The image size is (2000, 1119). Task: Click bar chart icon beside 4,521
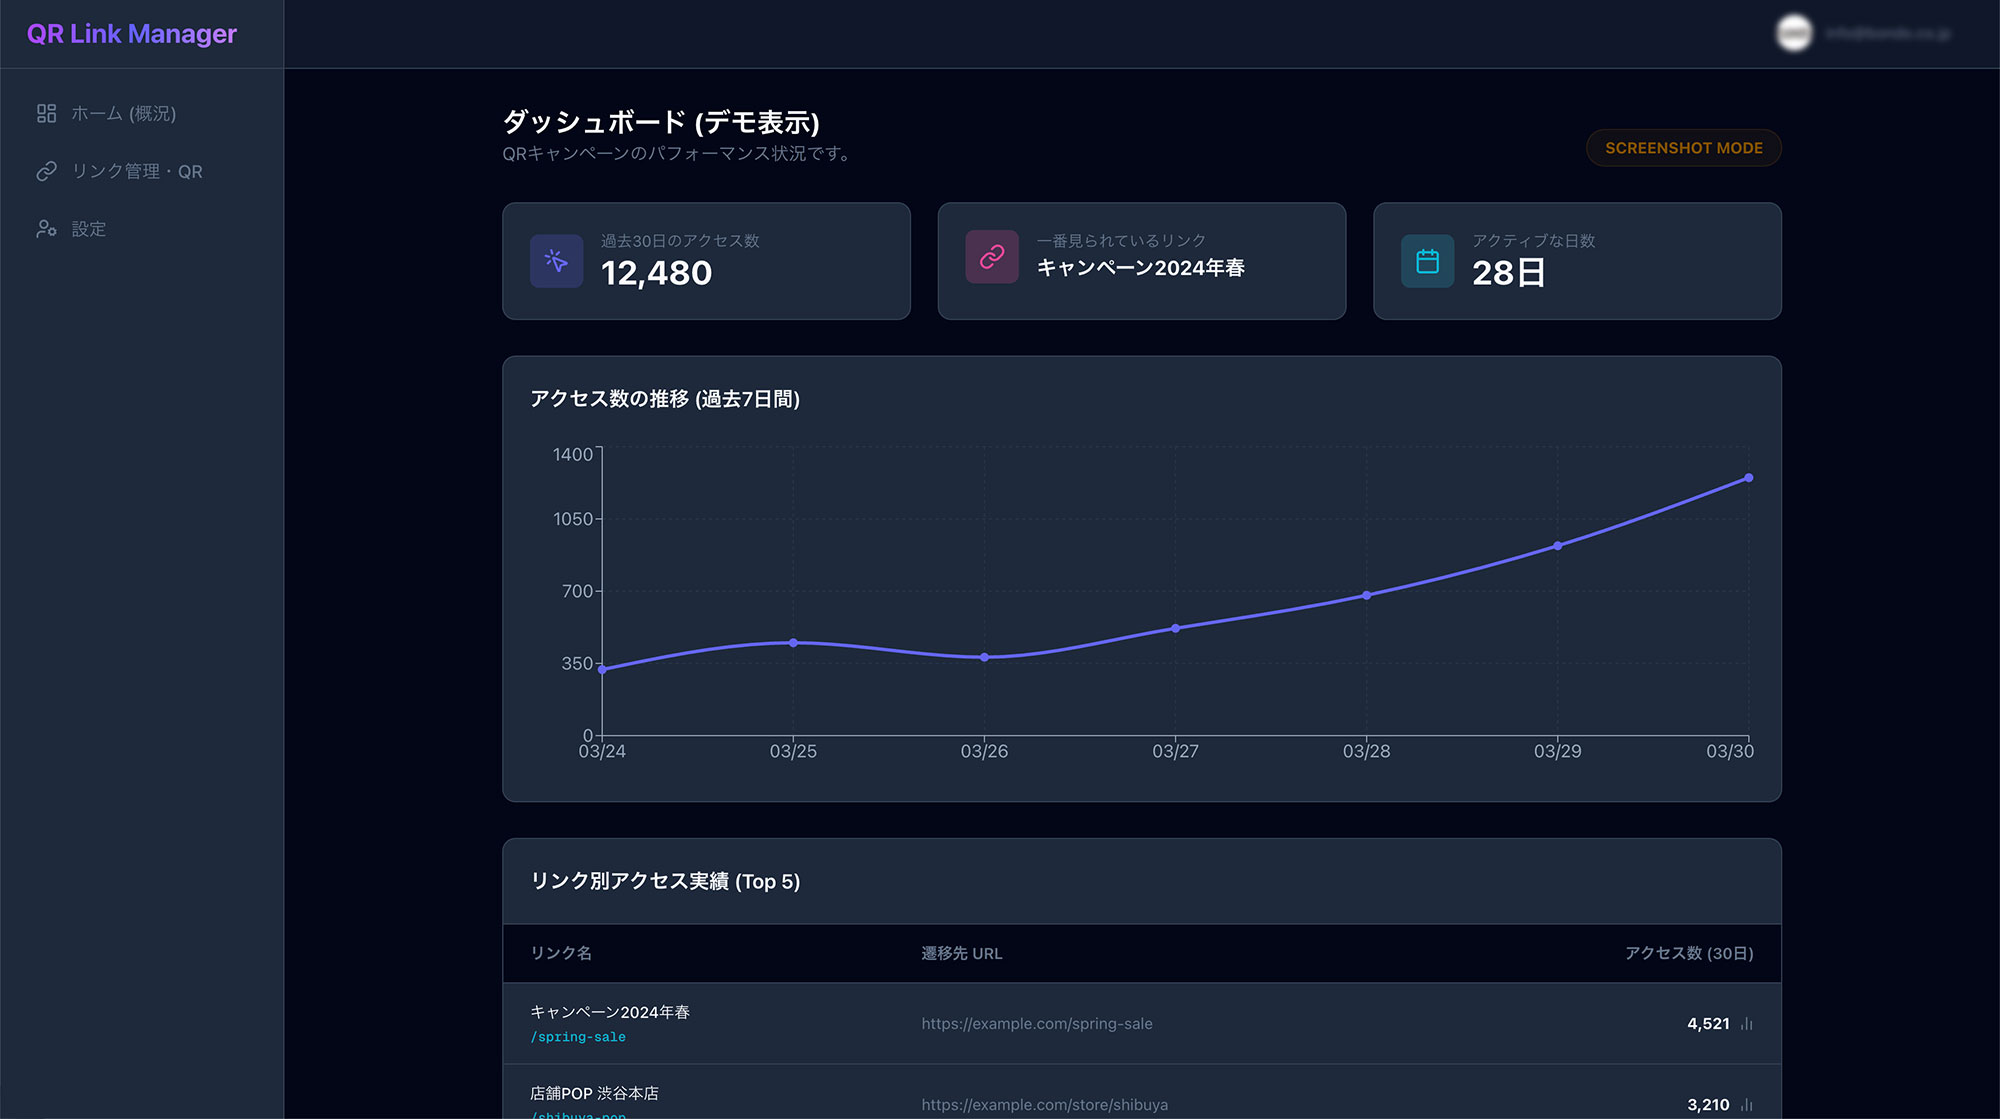click(x=1746, y=1024)
